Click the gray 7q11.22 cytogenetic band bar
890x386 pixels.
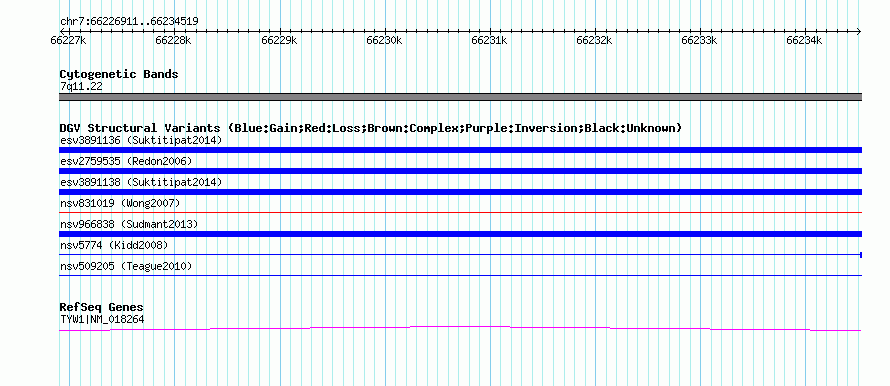pos(460,97)
